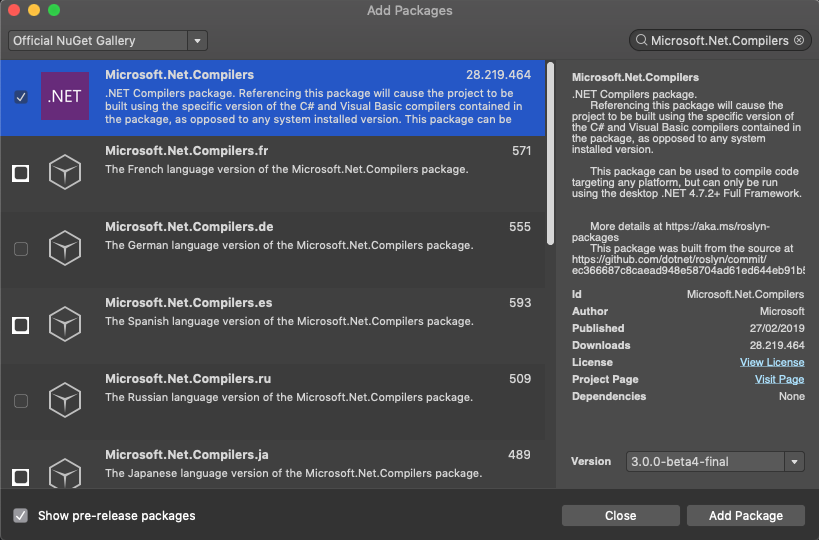This screenshot has width=819, height=540.
Task: Check the Microsoft.Net.Compilers.fr checkbox
Action: (x=20, y=173)
